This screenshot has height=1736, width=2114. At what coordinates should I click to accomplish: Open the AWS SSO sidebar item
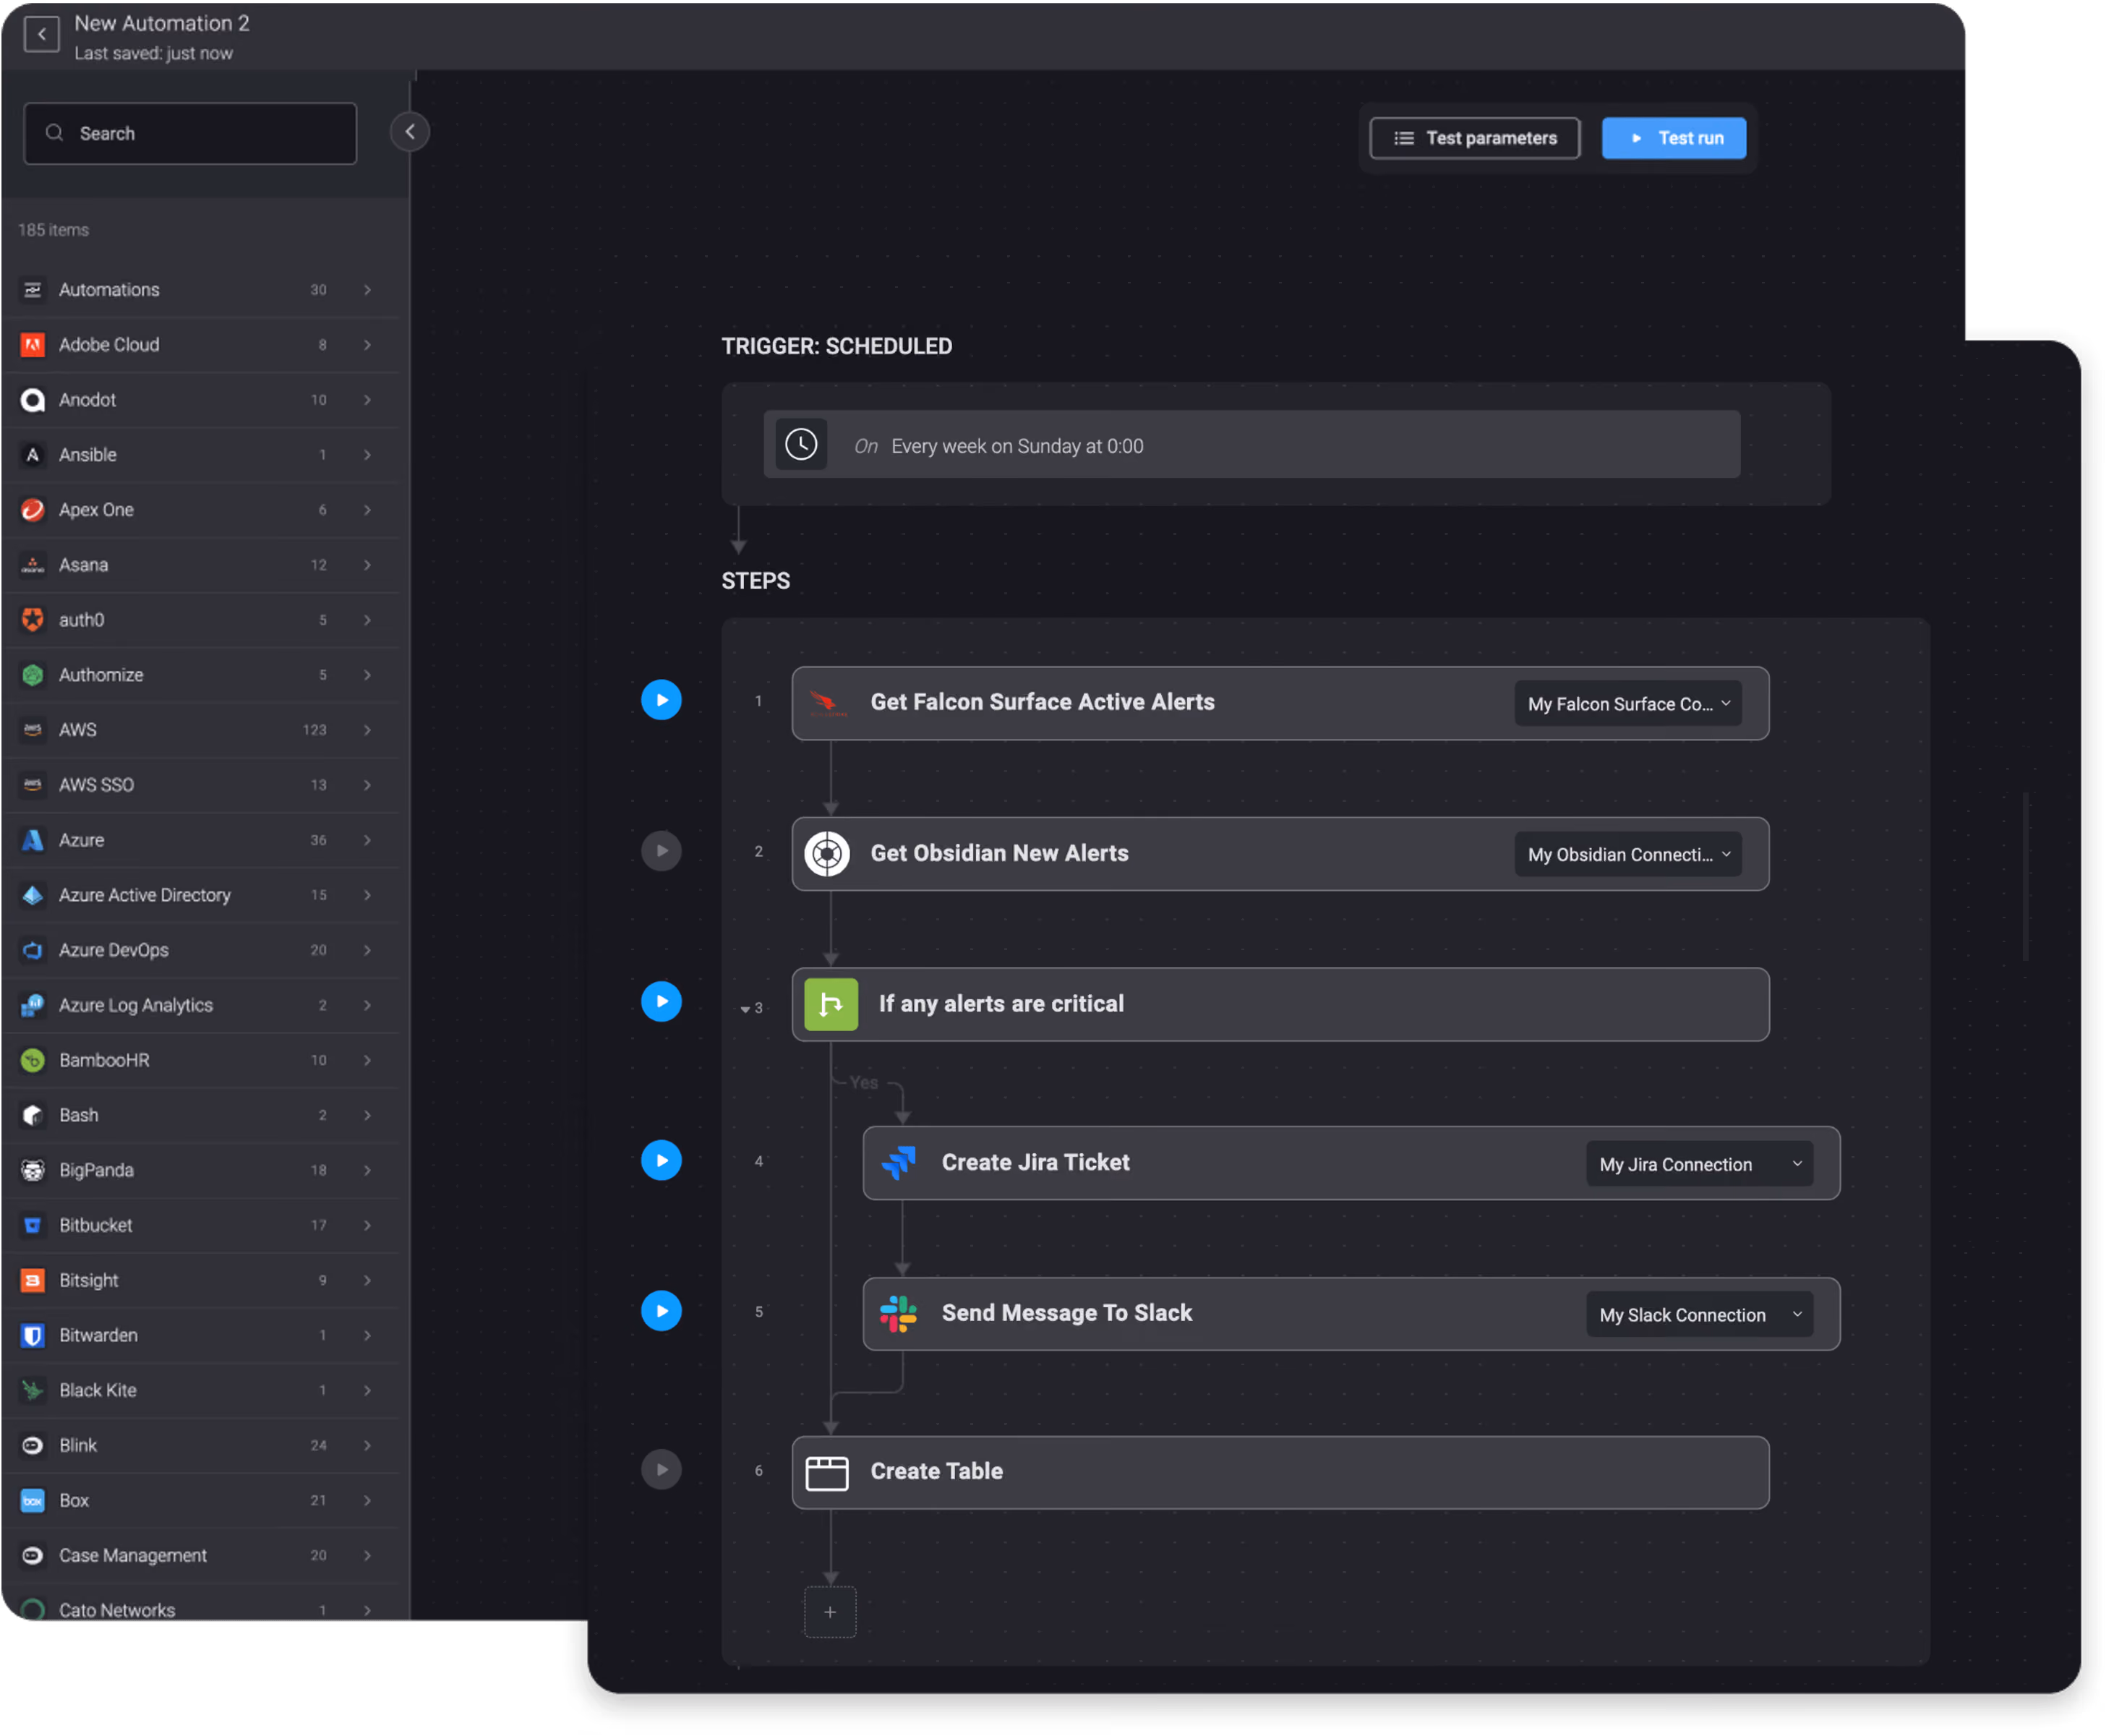[200, 785]
